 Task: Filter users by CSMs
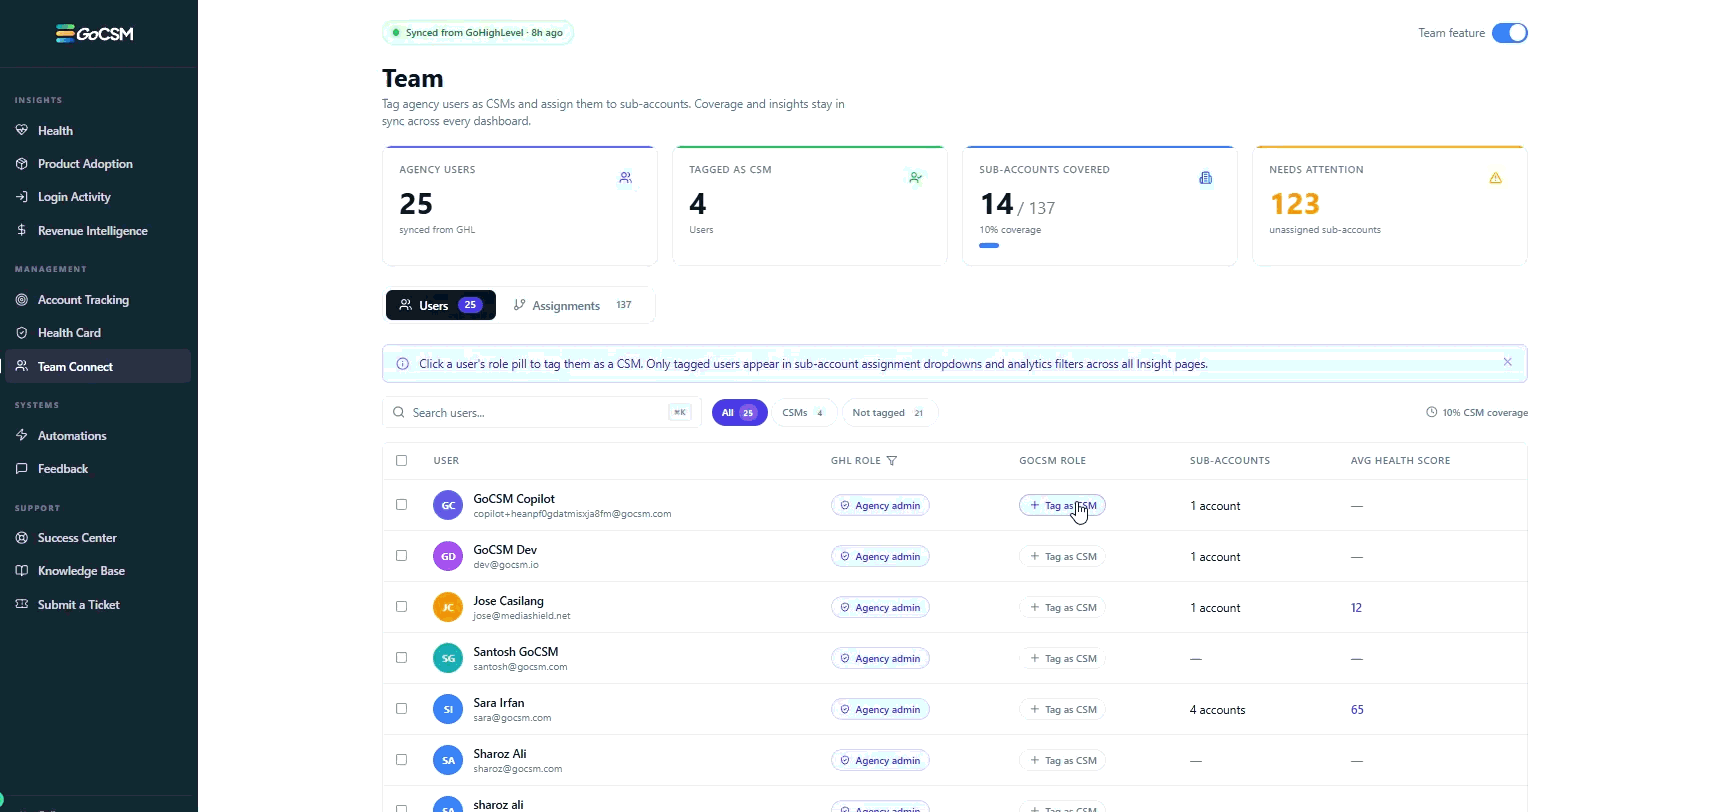(803, 413)
